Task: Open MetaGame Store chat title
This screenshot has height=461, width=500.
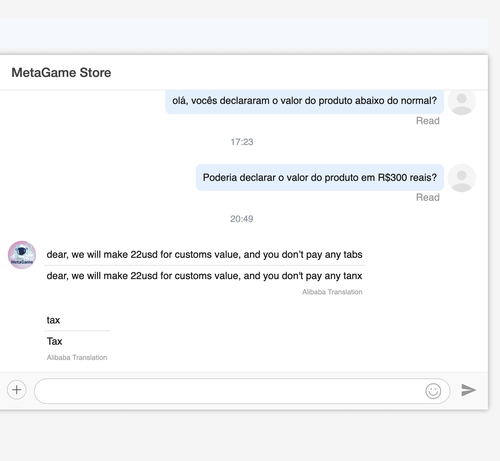Action: tap(61, 72)
